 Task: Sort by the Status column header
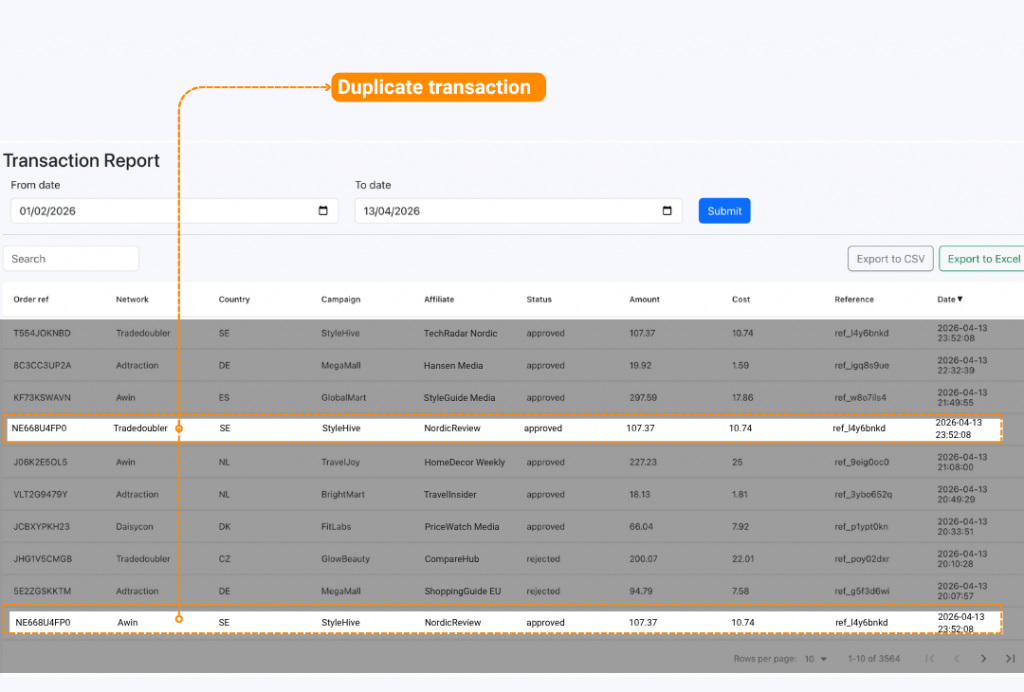(x=539, y=299)
